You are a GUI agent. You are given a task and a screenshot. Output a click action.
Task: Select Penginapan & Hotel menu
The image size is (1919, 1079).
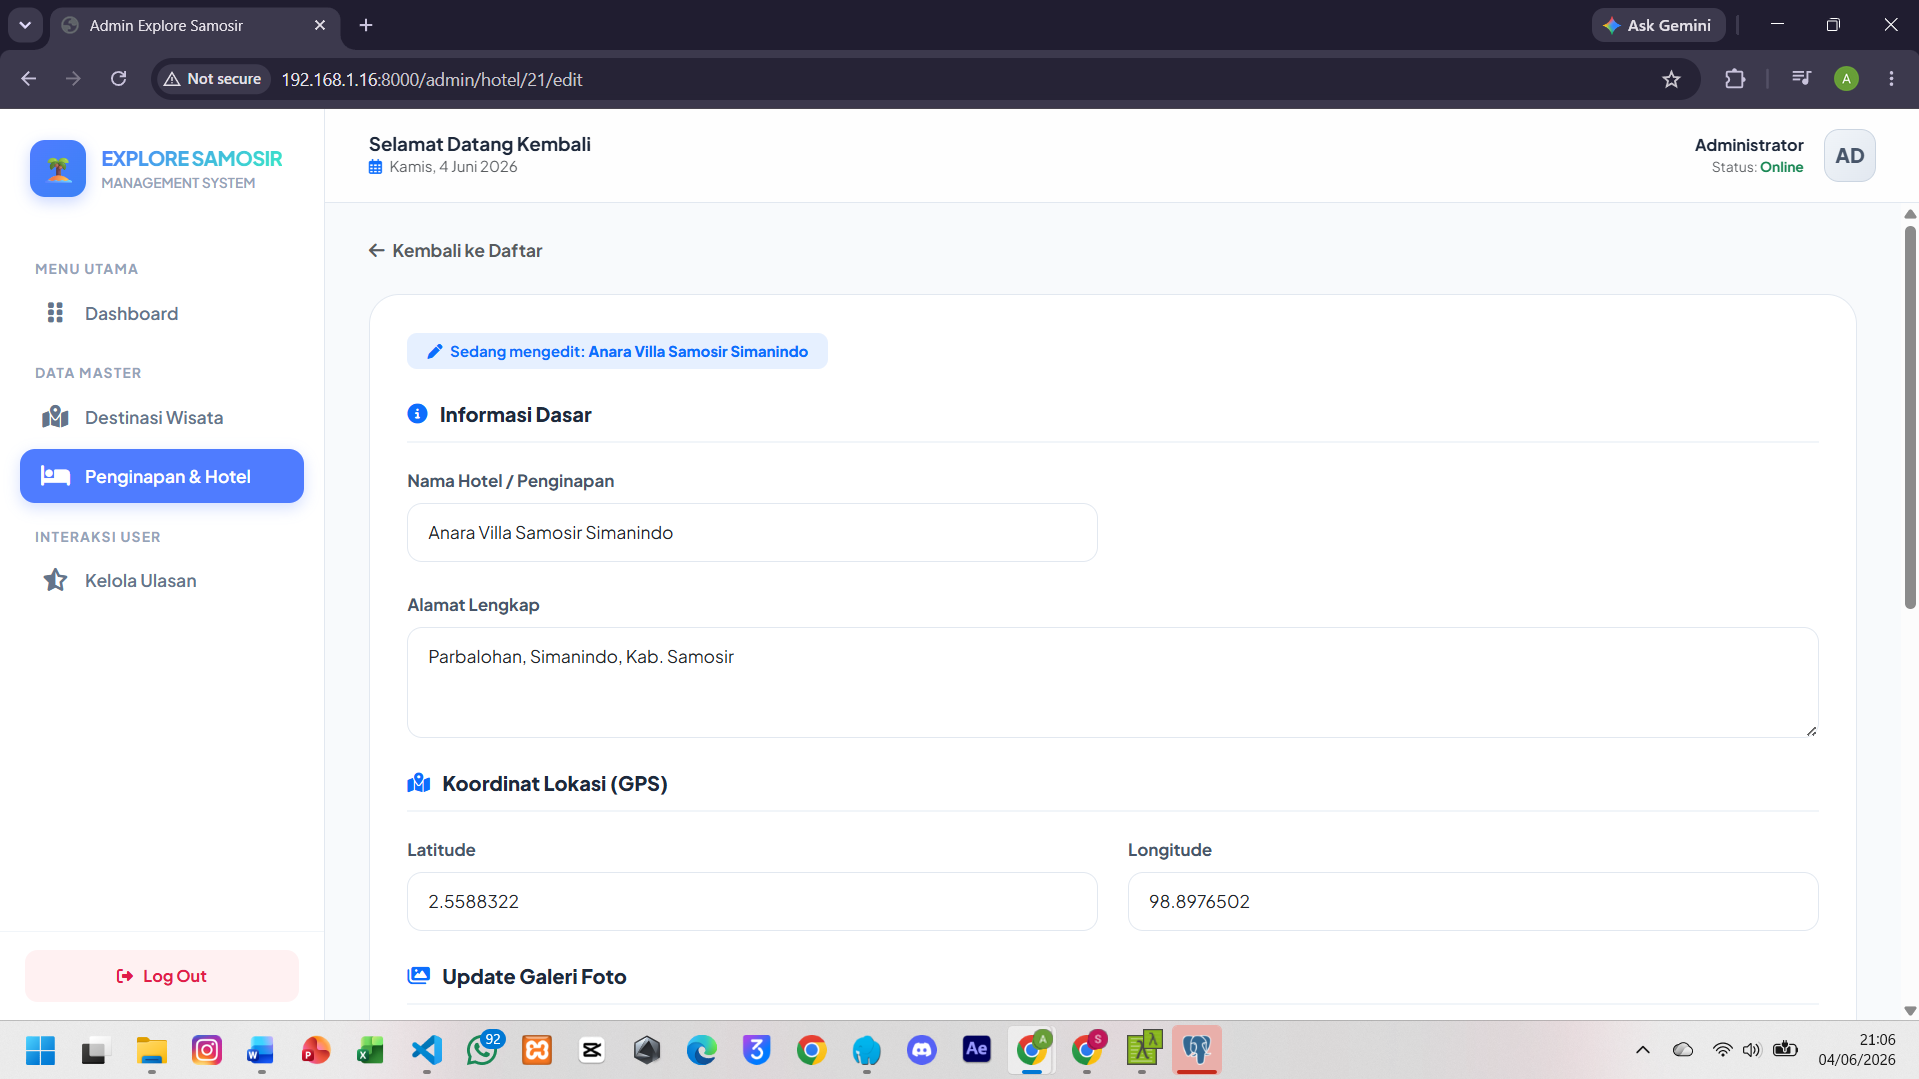point(162,476)
